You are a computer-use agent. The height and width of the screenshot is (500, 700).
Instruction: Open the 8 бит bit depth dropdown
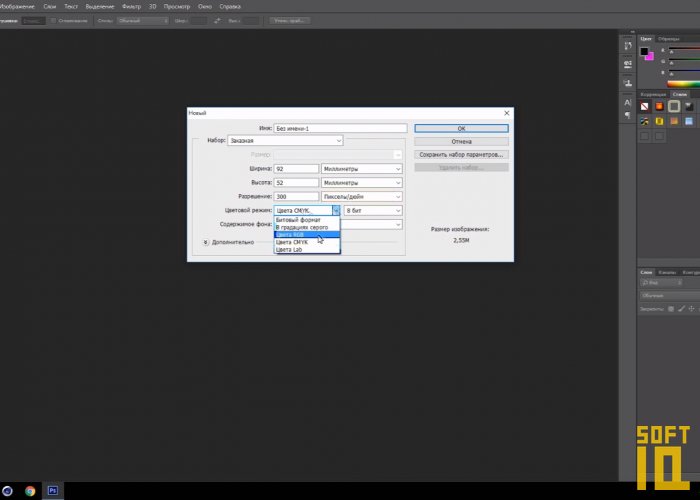tap(373, 210)
